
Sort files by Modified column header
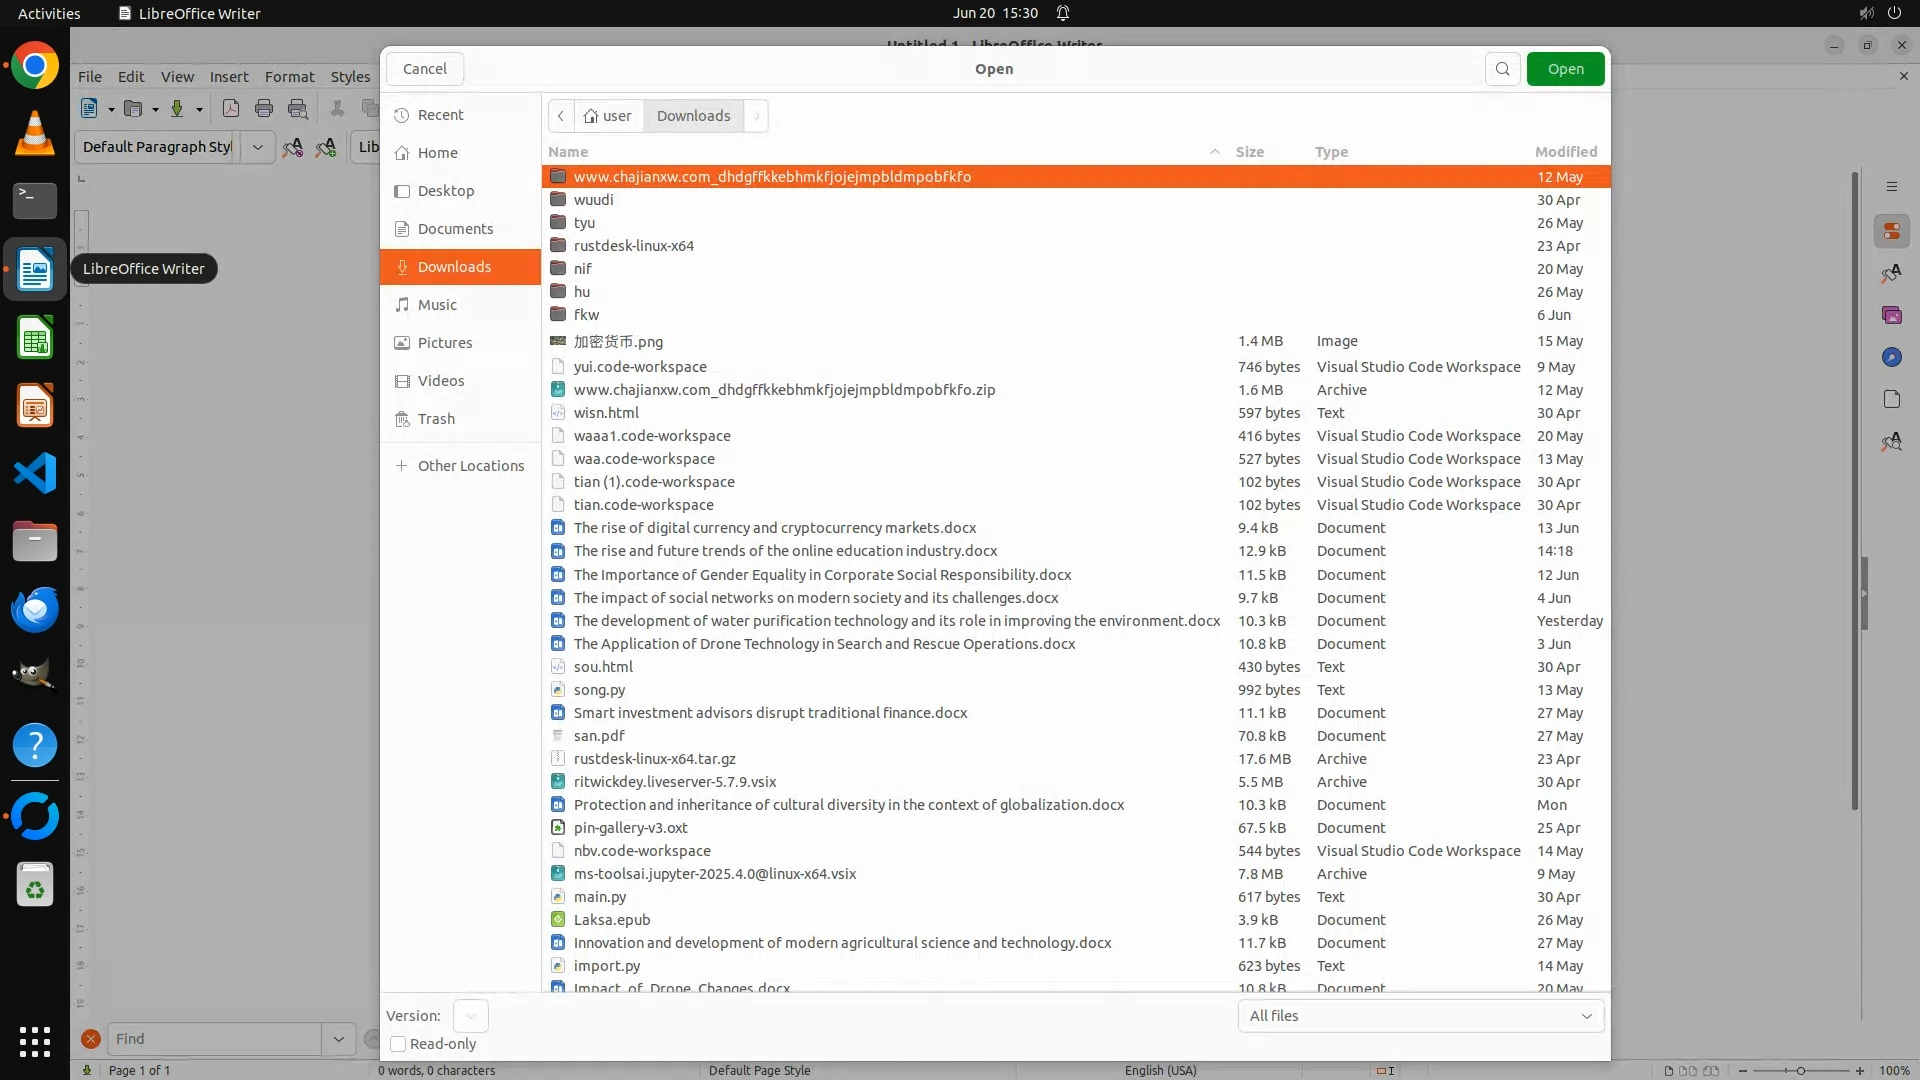click(x=1565, y=152)
